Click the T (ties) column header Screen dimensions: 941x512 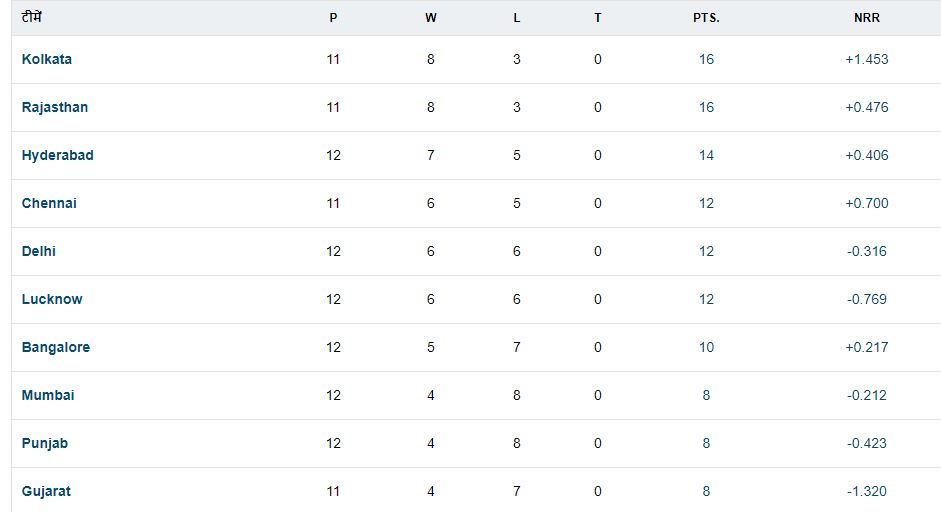[598, 18]
